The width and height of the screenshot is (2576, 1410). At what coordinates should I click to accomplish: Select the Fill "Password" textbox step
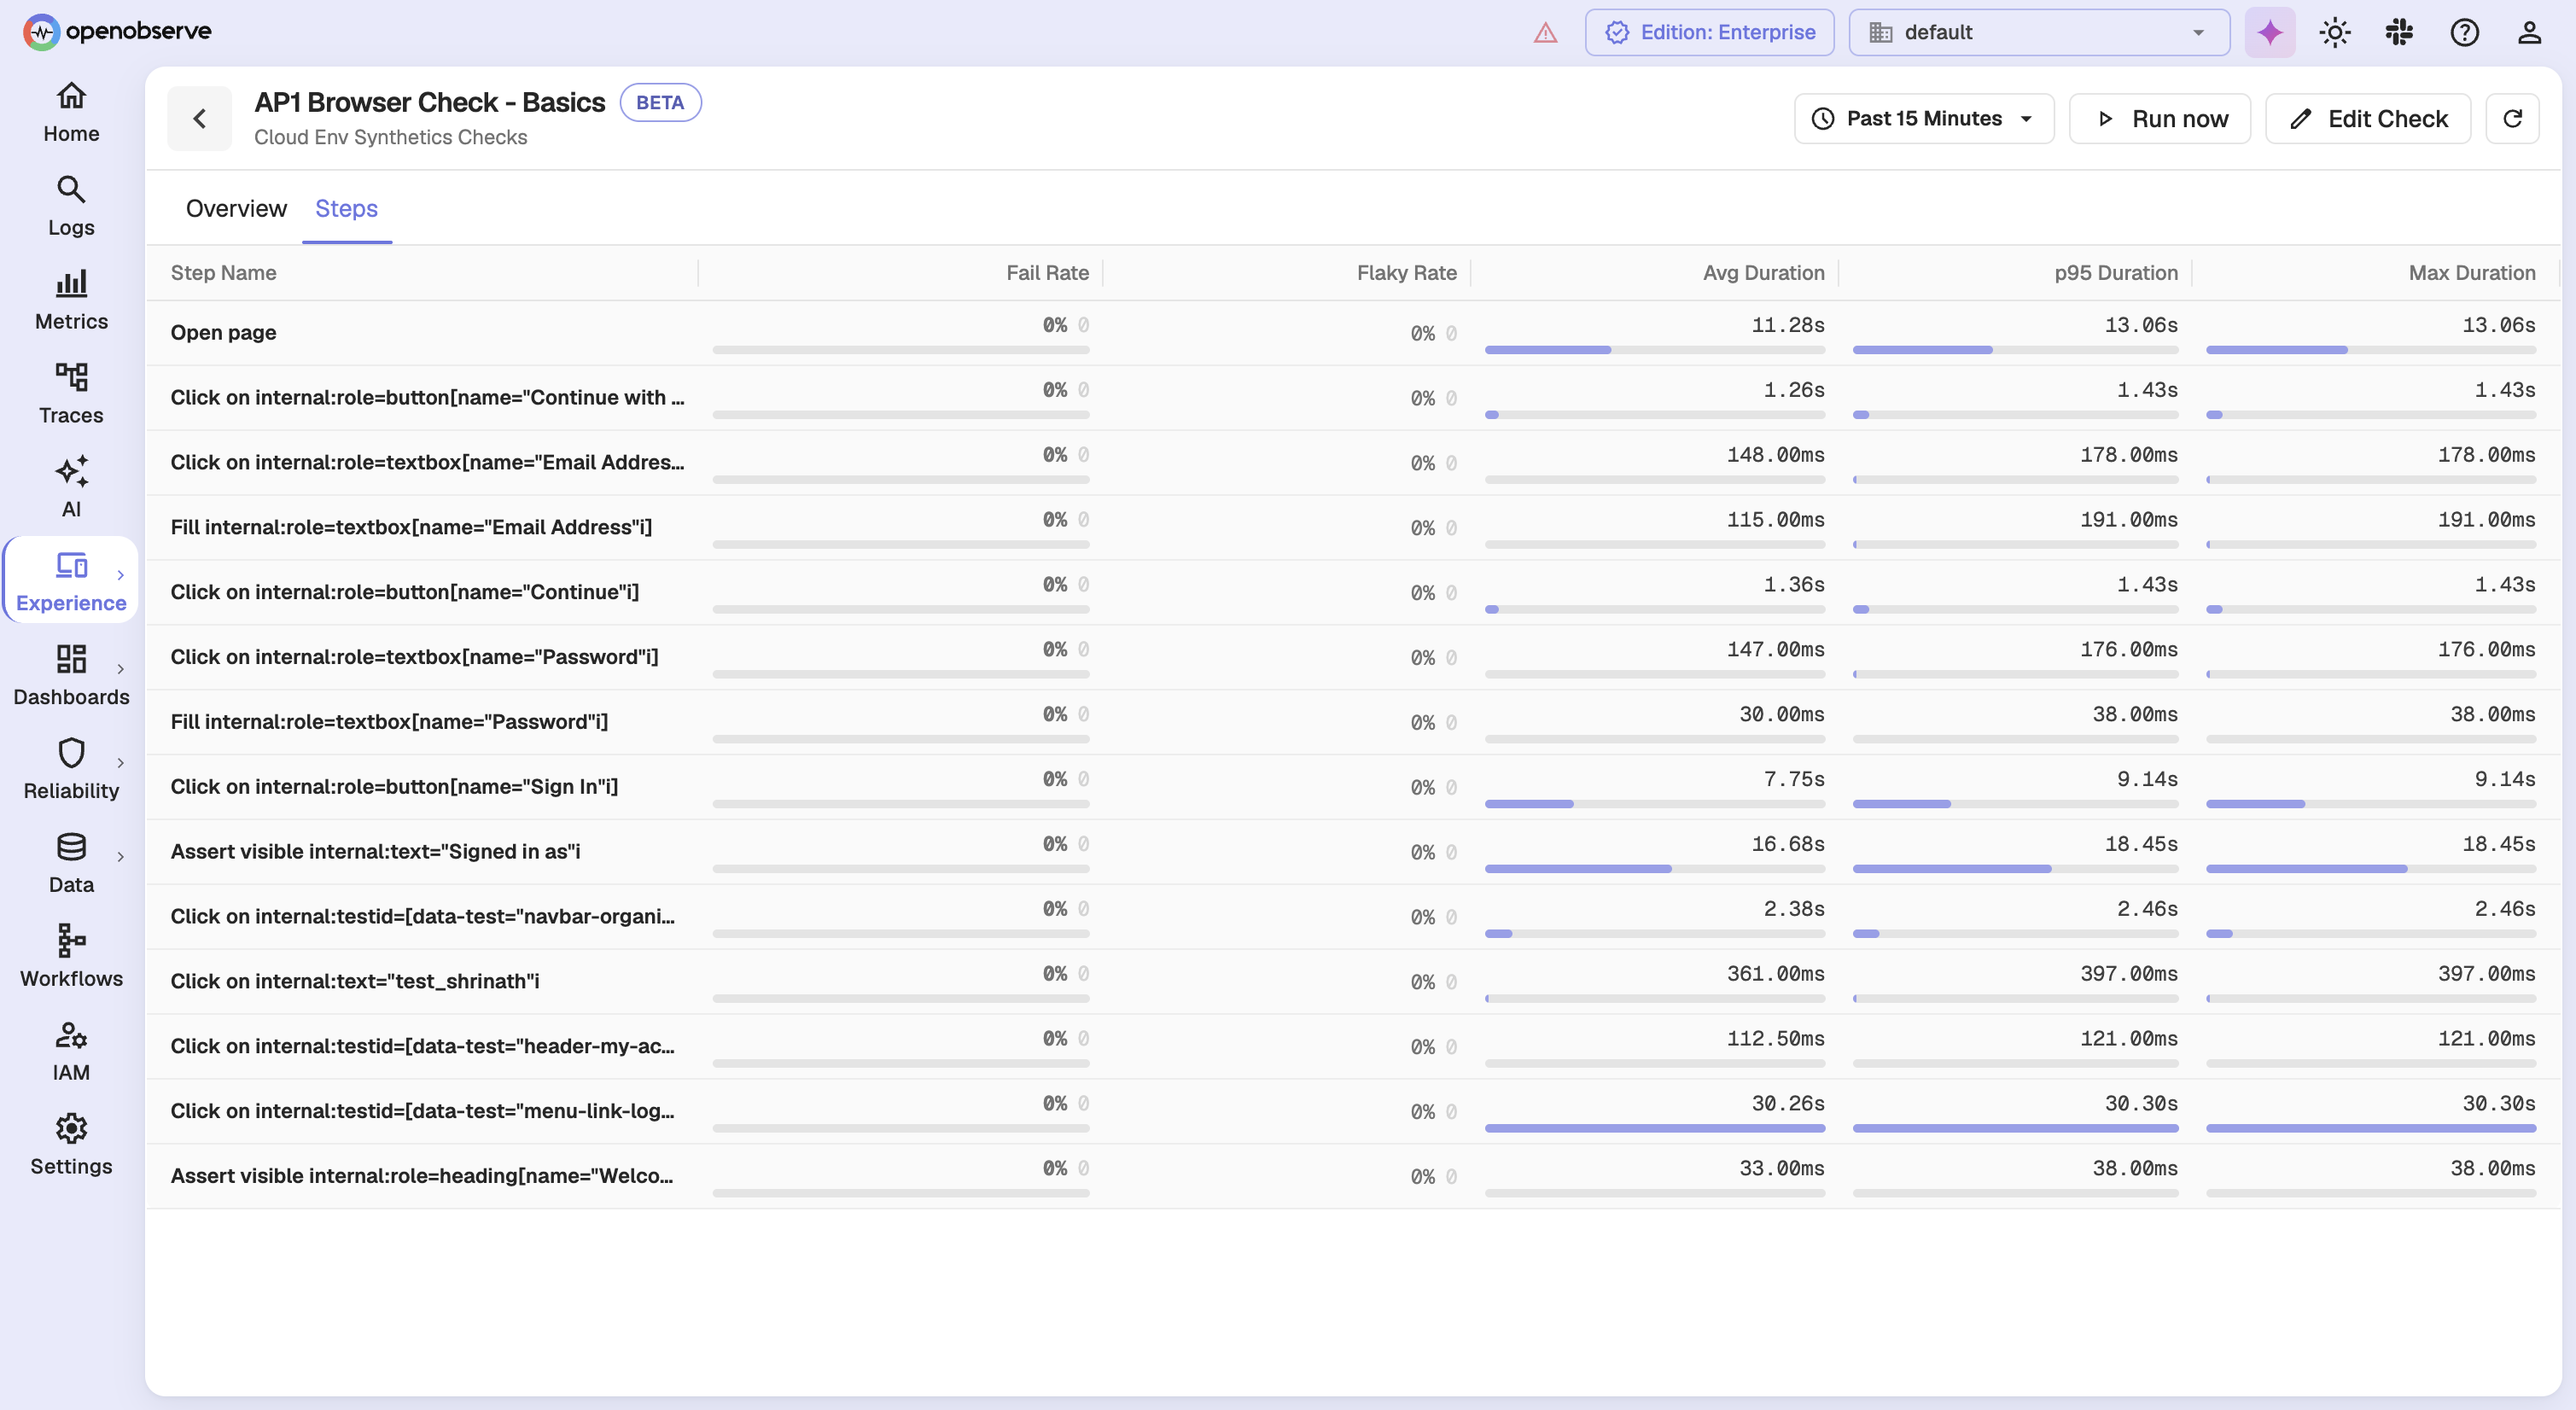1353,722
